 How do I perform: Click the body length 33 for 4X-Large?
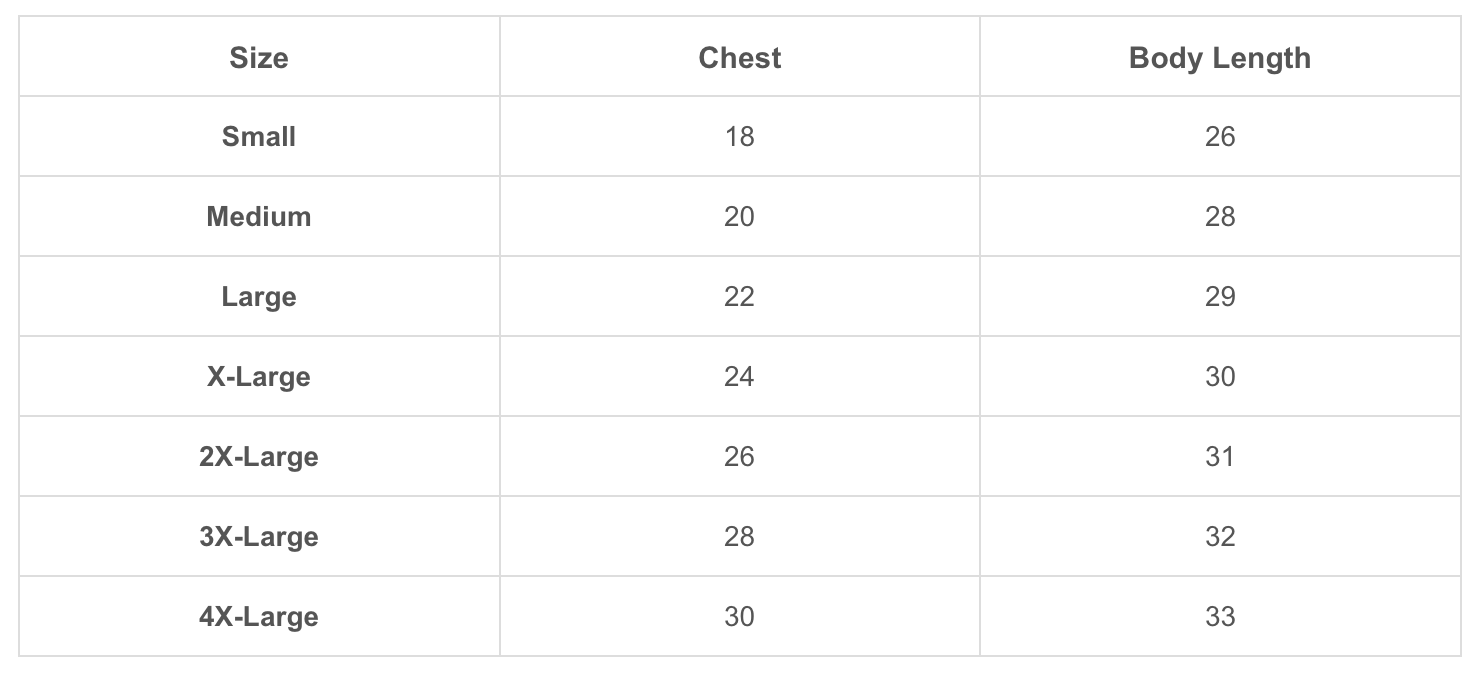click(1220, 617)
